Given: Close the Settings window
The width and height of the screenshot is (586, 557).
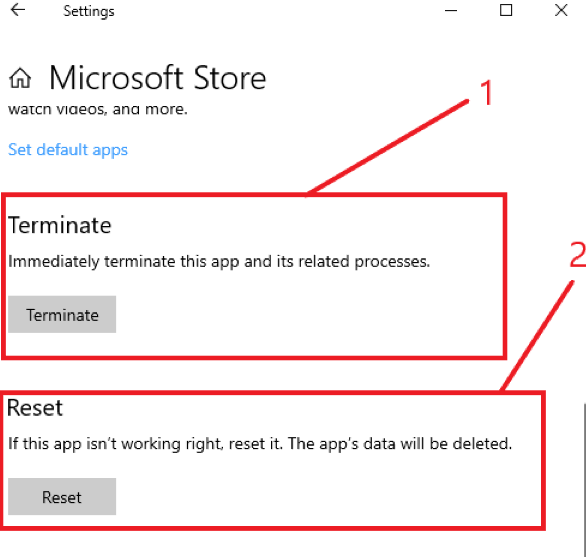Looking at the screenshot, I should tap(561, 10).
